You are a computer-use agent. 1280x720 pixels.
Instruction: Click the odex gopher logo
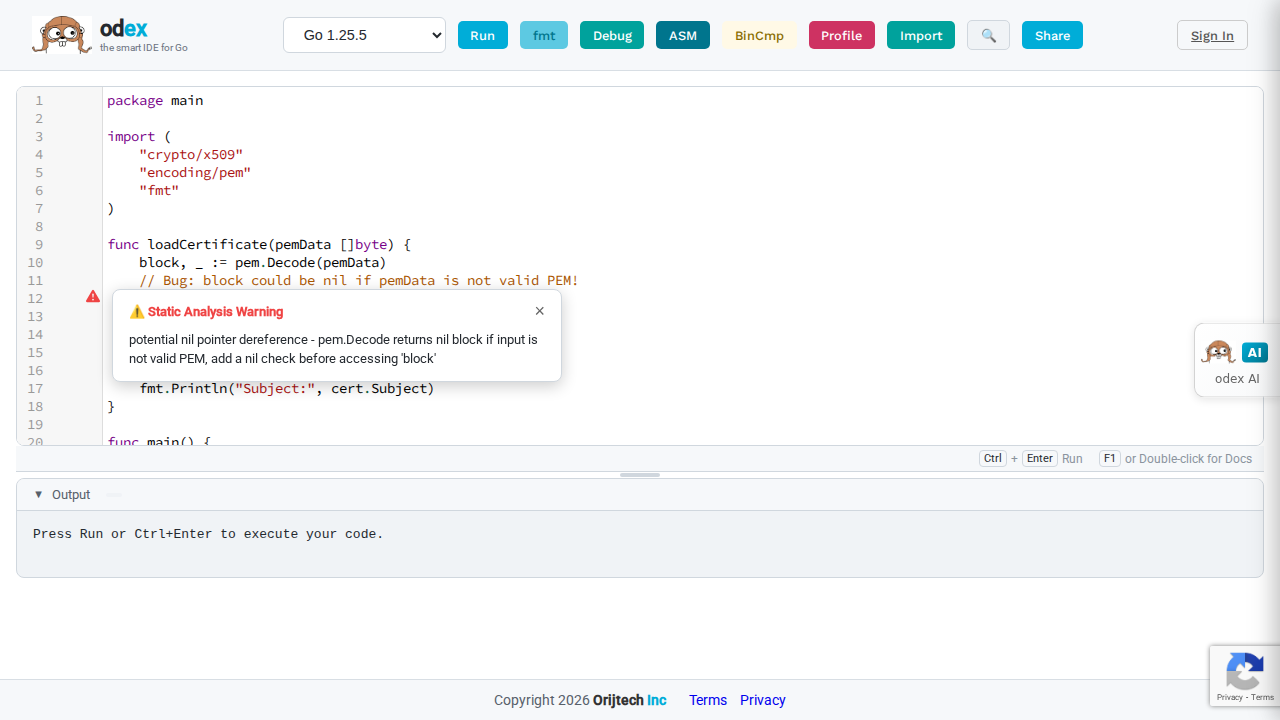[61, 35]
